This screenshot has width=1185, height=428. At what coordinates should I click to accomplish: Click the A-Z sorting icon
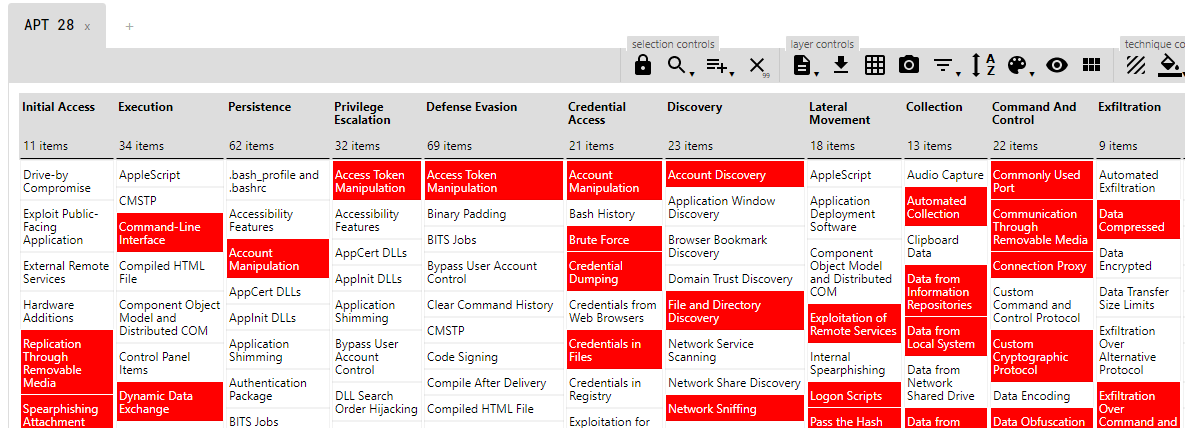(x=983, y=66)
